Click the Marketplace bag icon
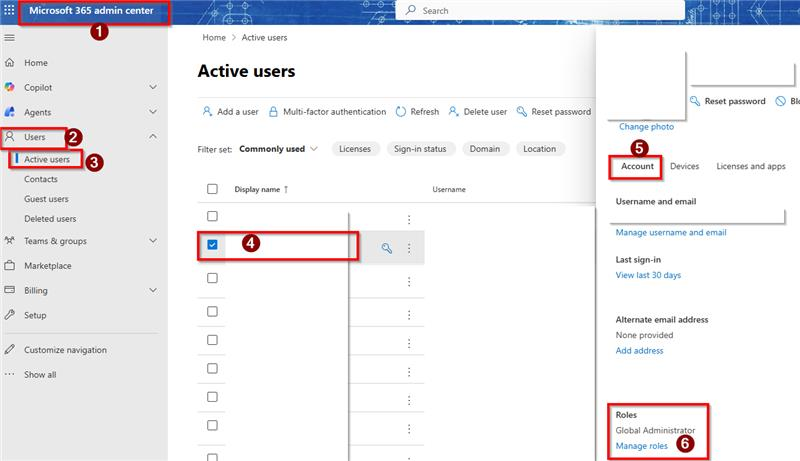Screen dimensions: 800x461 tap(9, 266)
